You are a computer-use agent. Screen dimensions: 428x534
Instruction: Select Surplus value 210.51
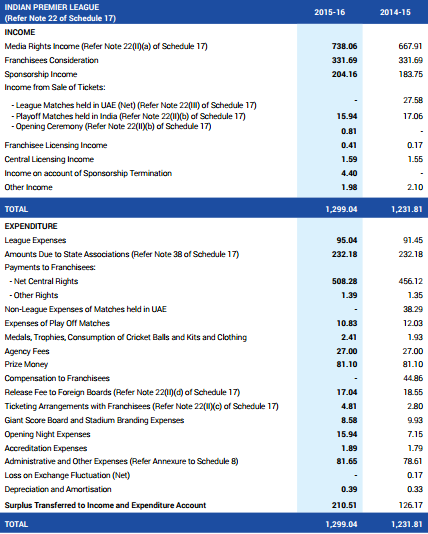coord(344,505)
